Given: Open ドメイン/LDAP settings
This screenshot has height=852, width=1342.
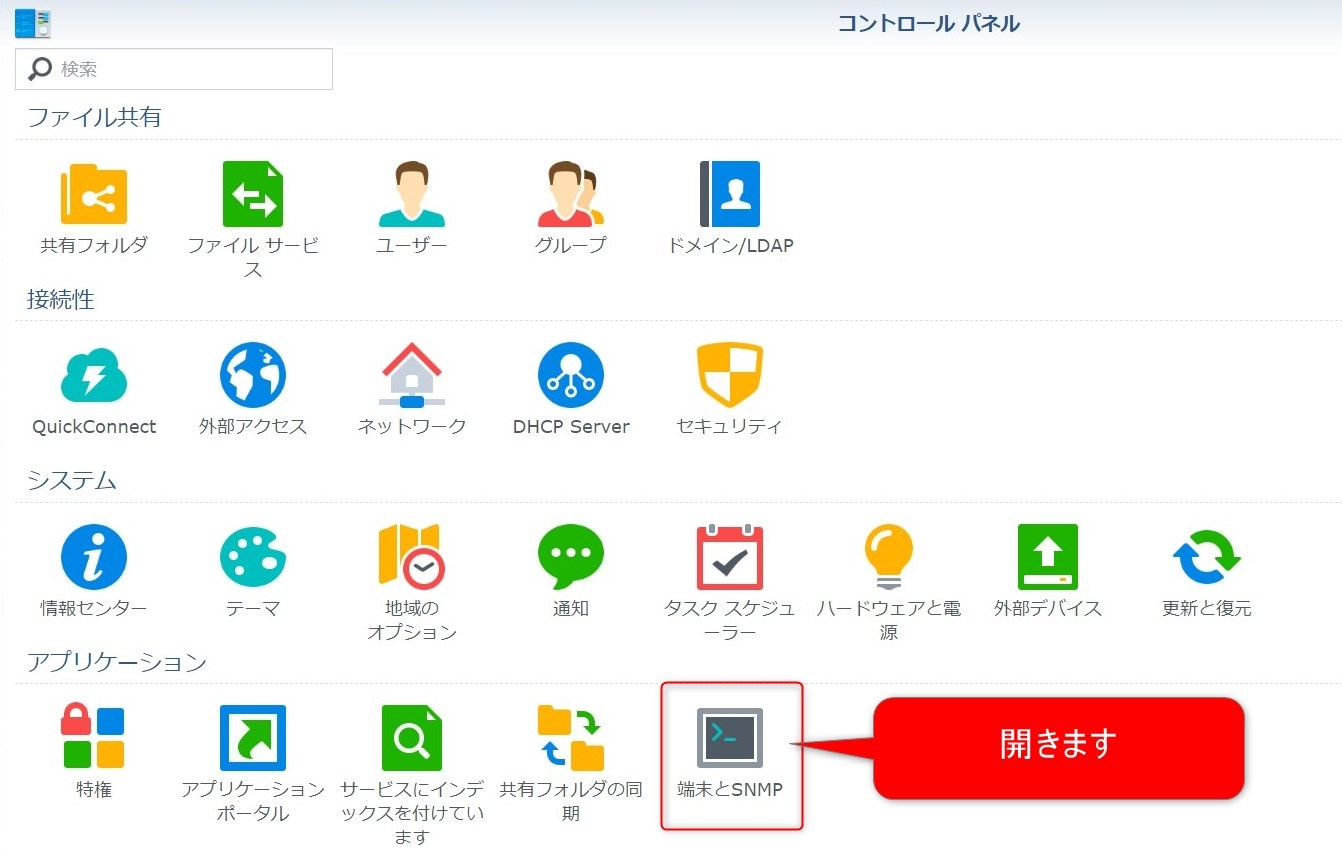Looking at the screenshot, I should point(730,195).
